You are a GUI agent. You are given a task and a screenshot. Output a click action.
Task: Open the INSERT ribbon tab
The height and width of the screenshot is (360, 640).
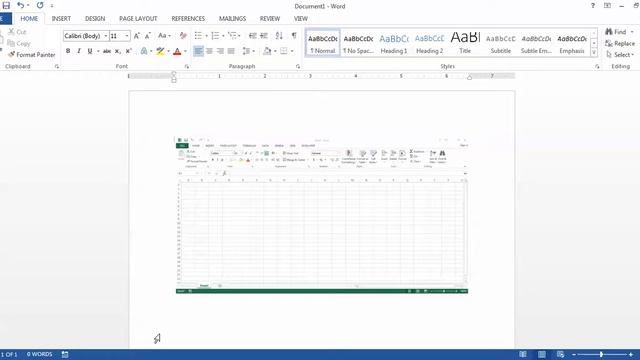pyautogui.click(x=61, y=19)
